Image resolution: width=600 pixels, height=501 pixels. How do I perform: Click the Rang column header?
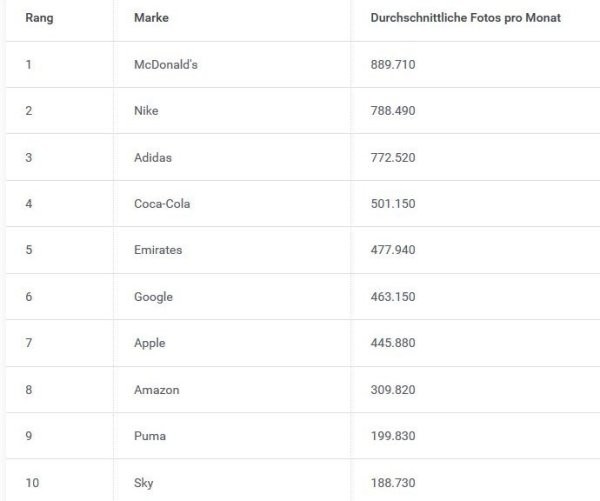tap(39, 18)
